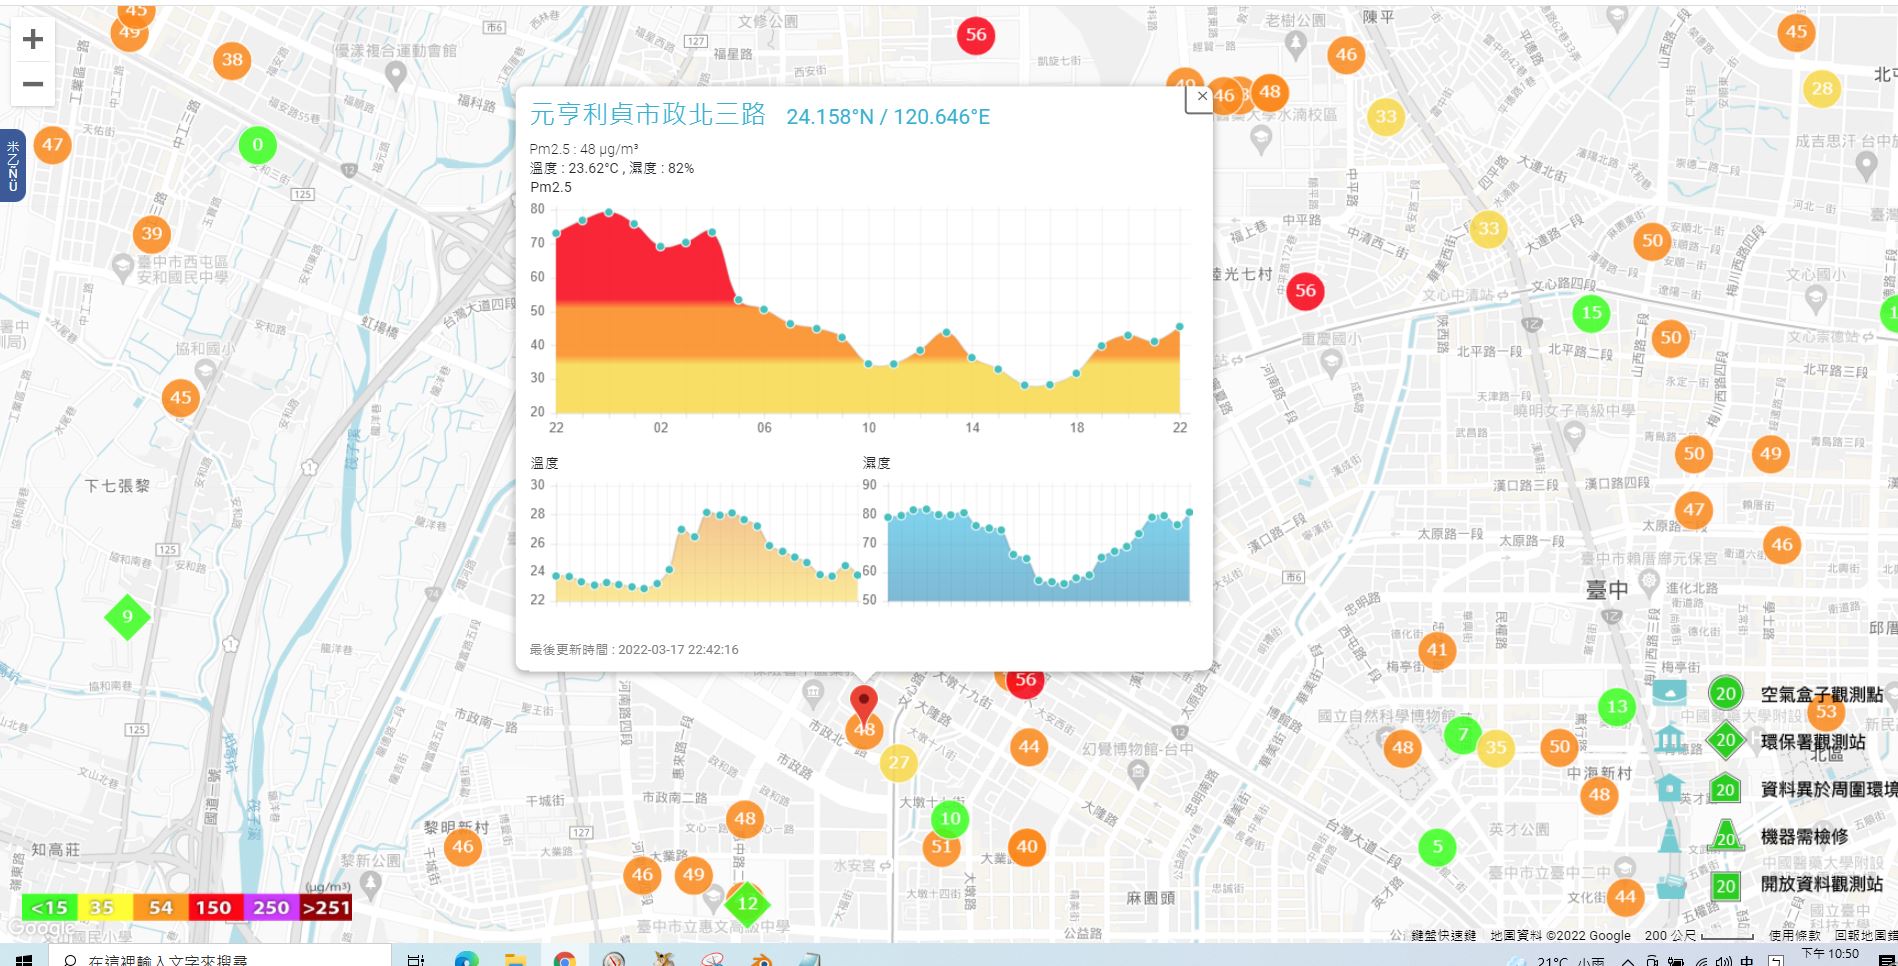The width and height of the screenshot is (1898, 966).
Task: Open the orange 51 sensor marker
Action: [x=941, y=846]
